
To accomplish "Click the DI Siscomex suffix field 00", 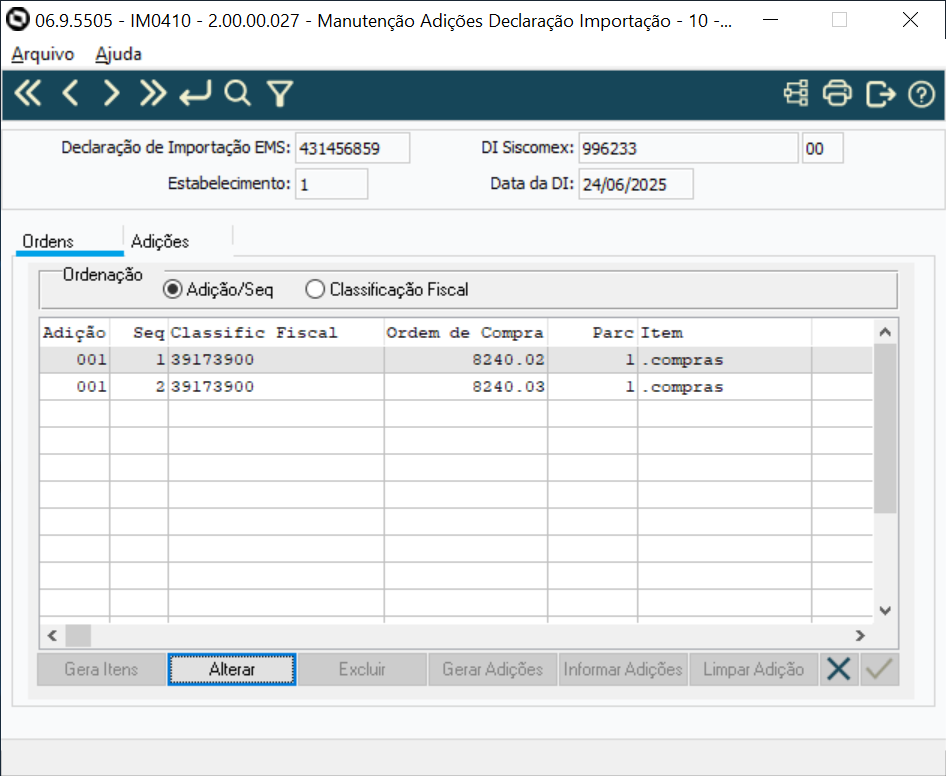I will pyautogui.click(x=822, y=148).
